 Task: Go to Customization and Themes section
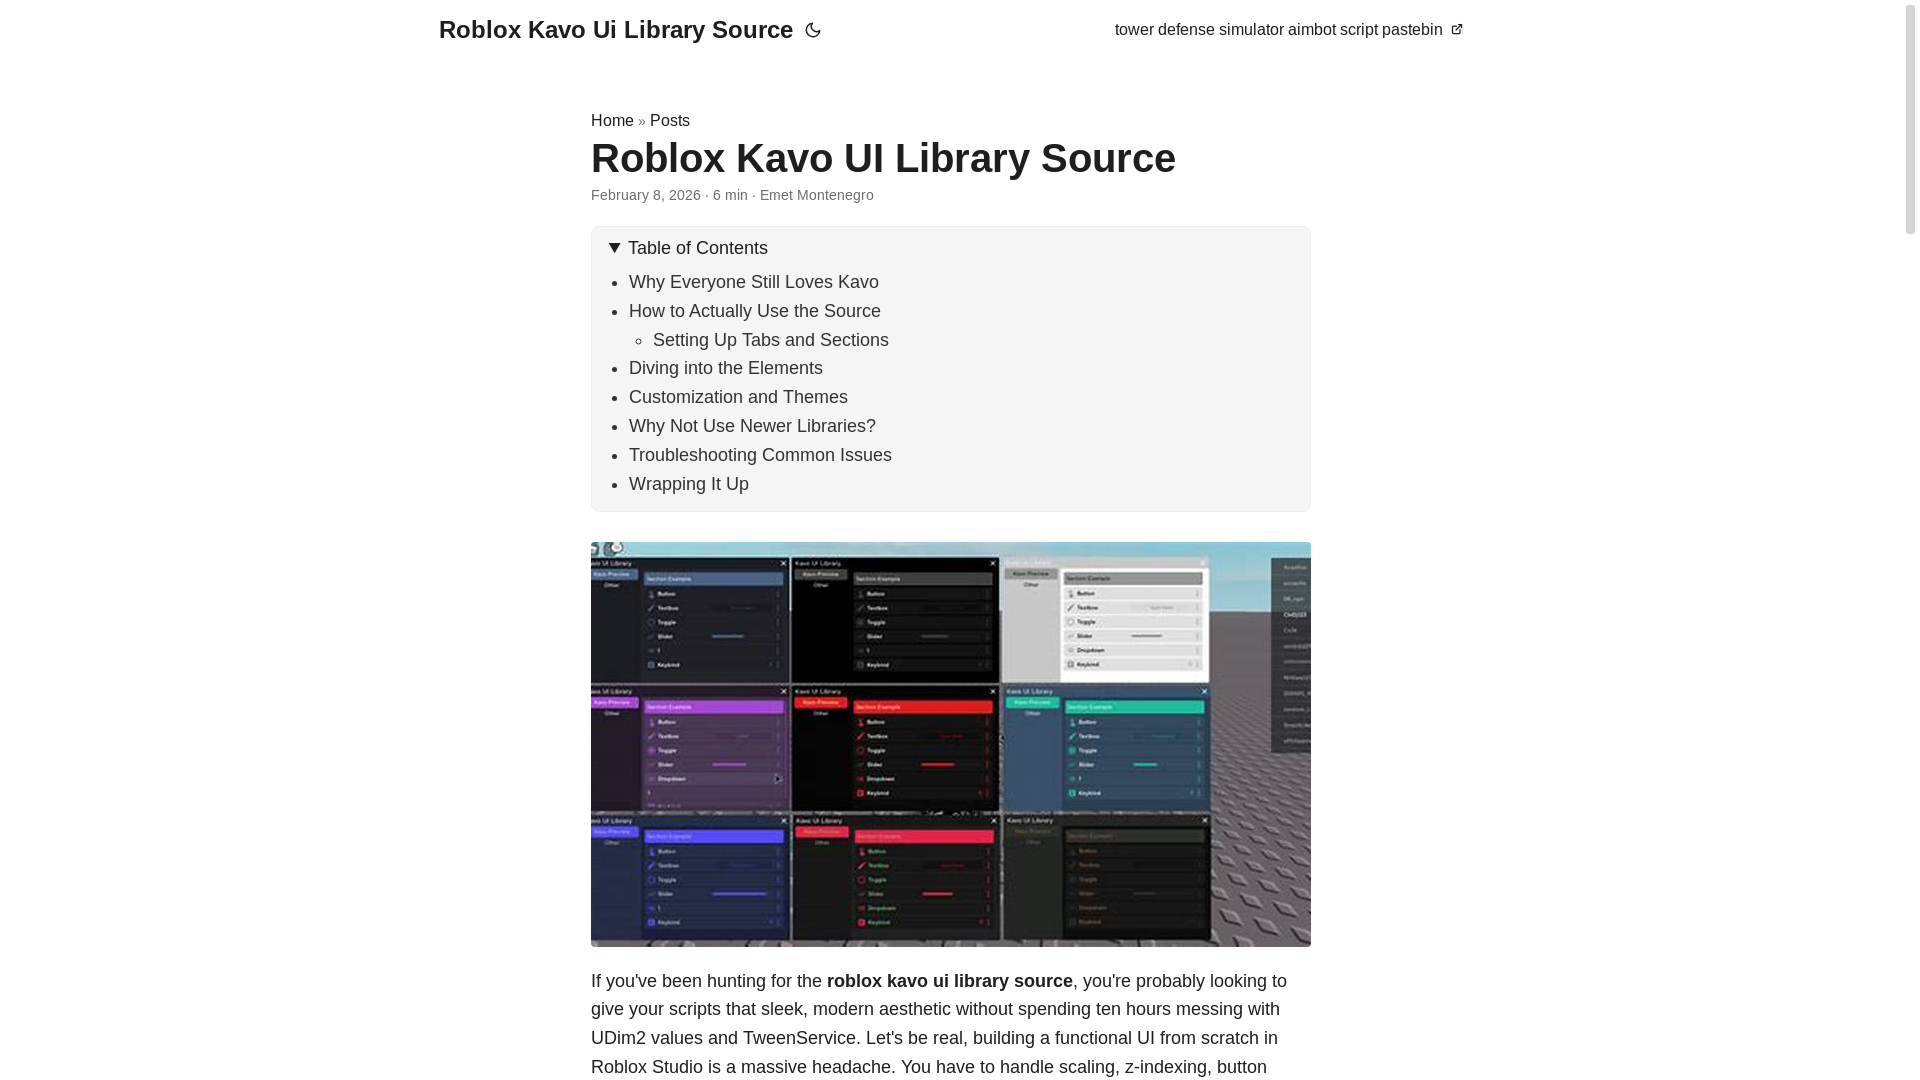coord(737,397)
